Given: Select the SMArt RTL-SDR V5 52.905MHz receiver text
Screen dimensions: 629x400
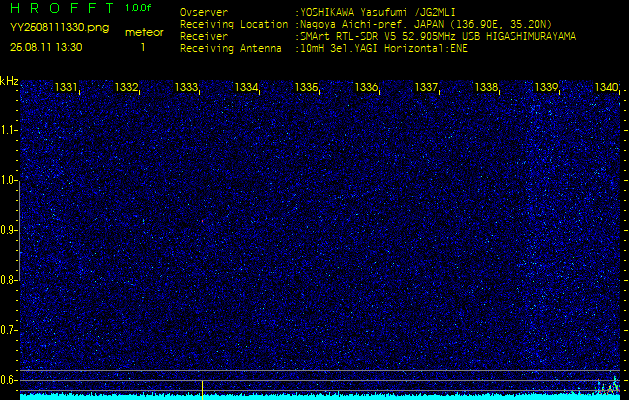Looking at the screenshot, I should click(x=438, y=37).
